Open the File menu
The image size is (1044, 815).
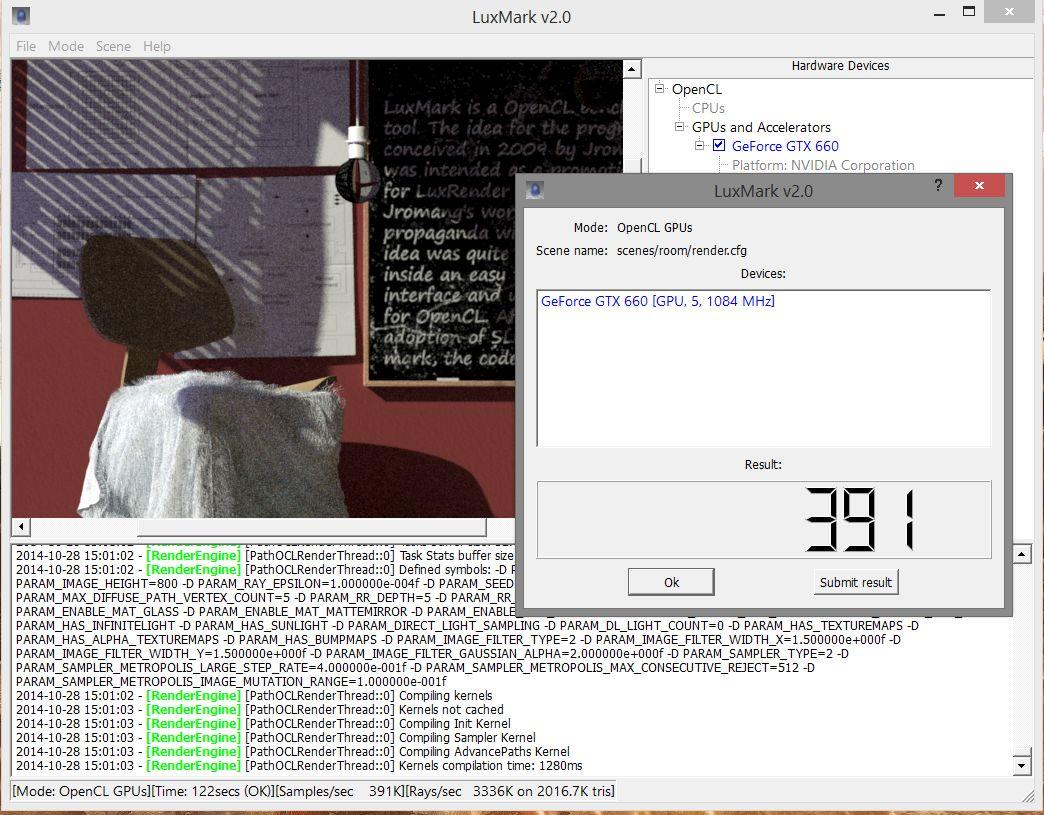[26, 46]
